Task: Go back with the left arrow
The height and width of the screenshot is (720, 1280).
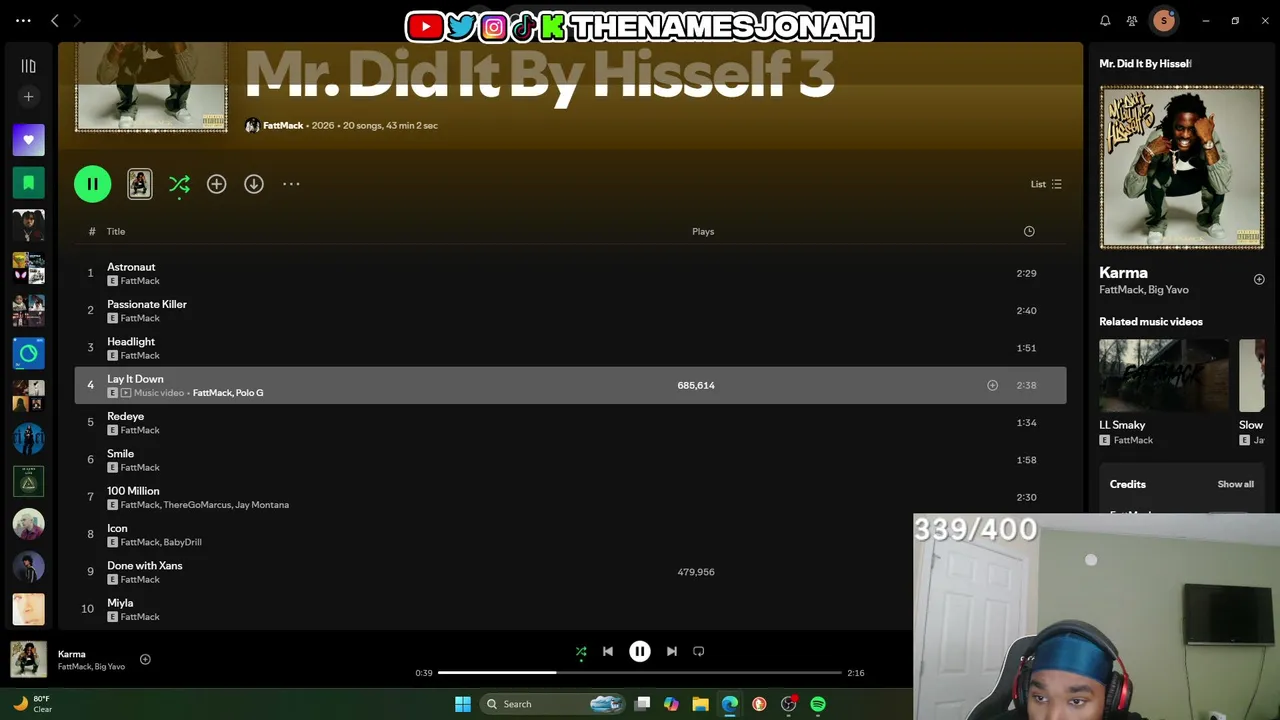Action: coord(55,20)
